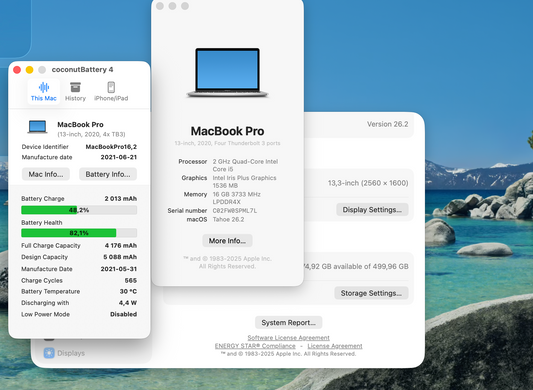Click Version 26.2 in System Settings

click(388, 124)
